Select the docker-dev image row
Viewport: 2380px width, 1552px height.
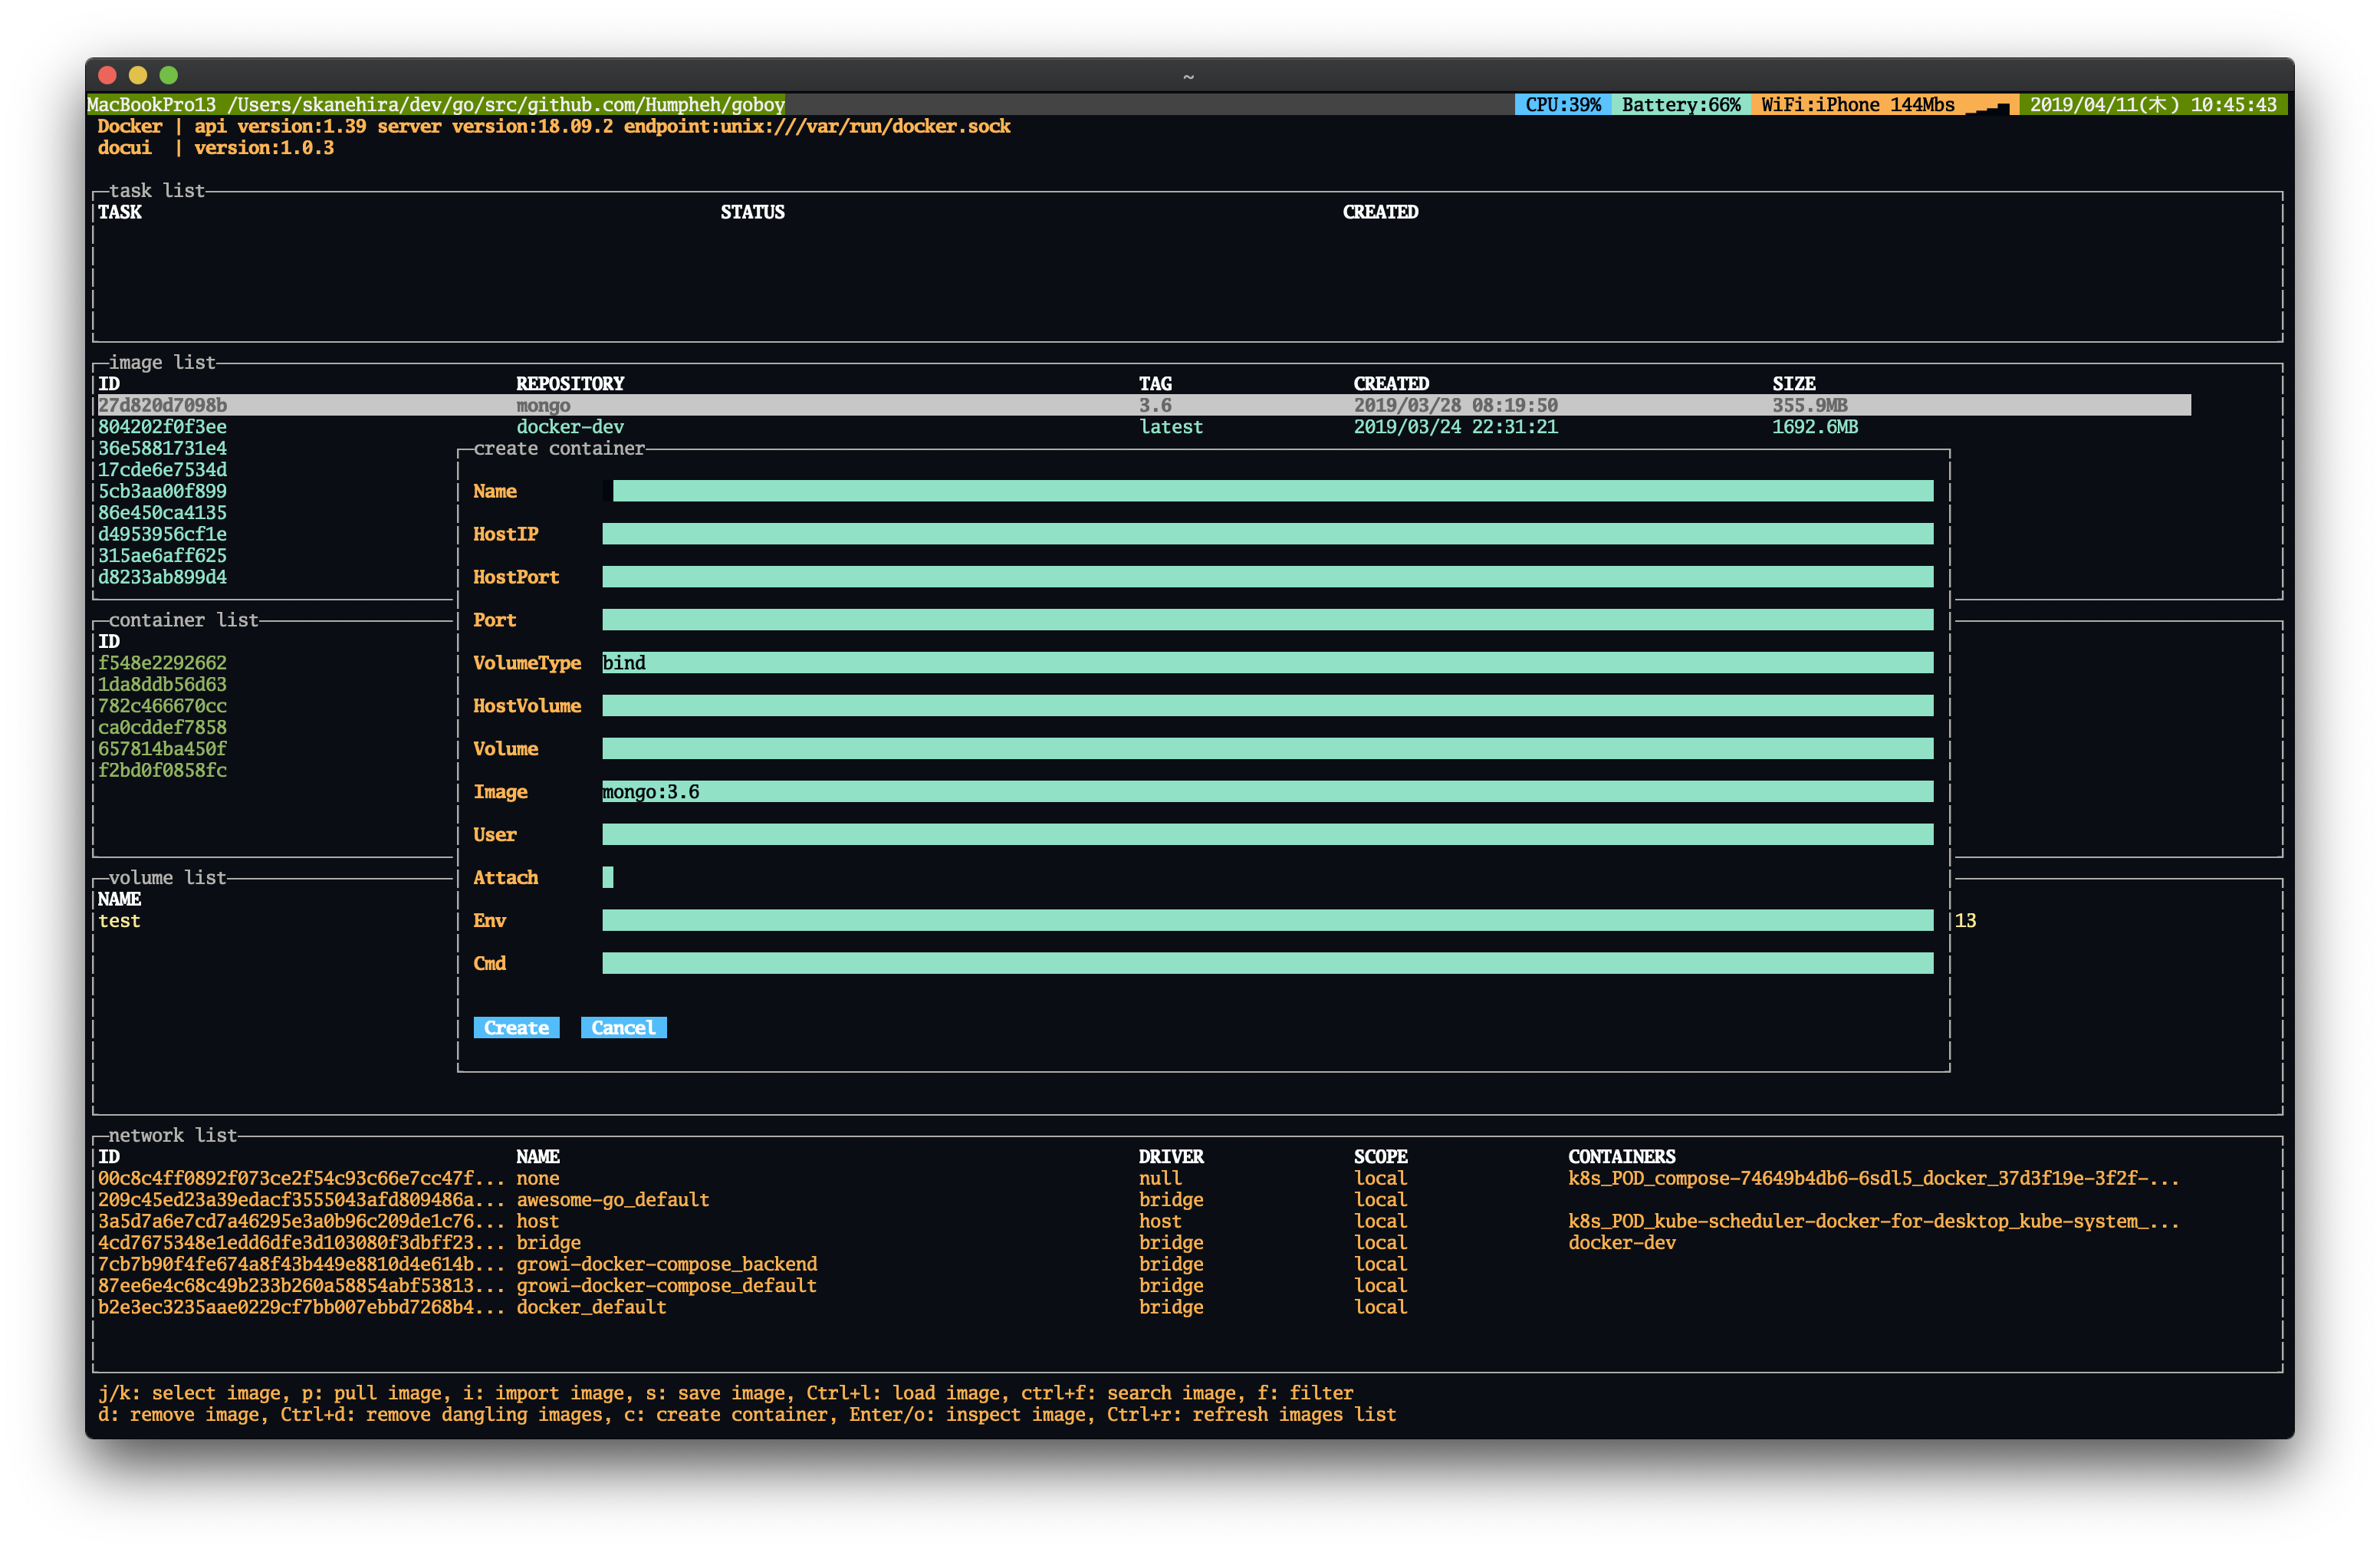pyautogui.click(x=569, y=427)
